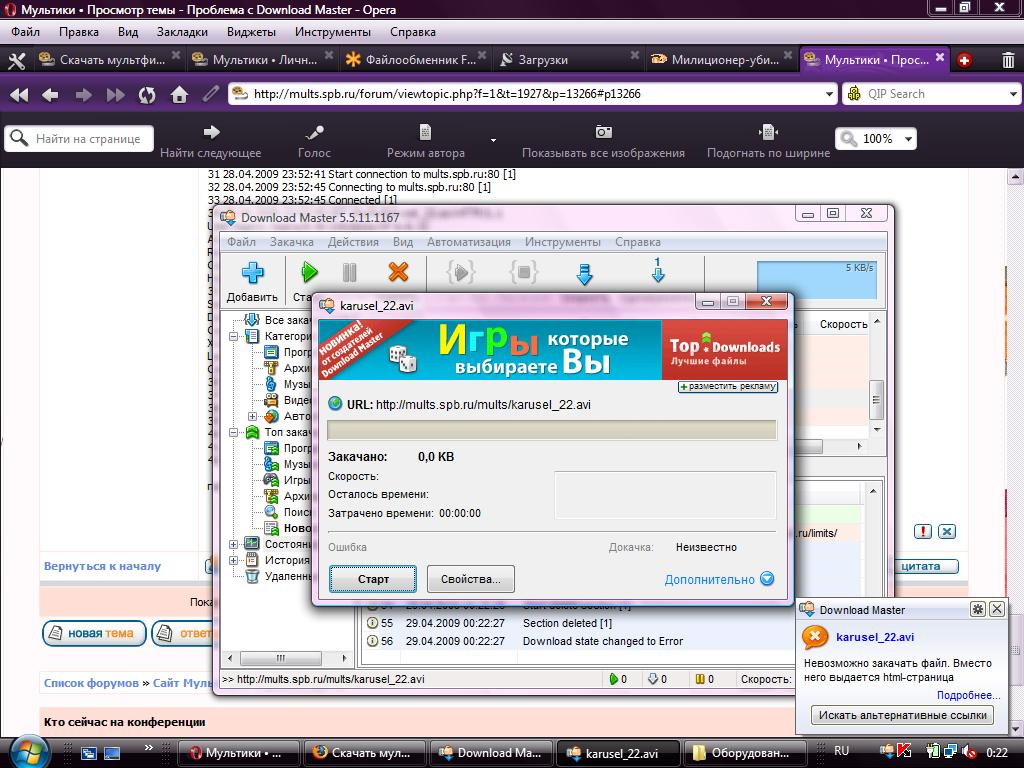The image size is (1024, 768).
Task: Open the 'Автоматизация' menu in Download Master
Action: point(468,242)
